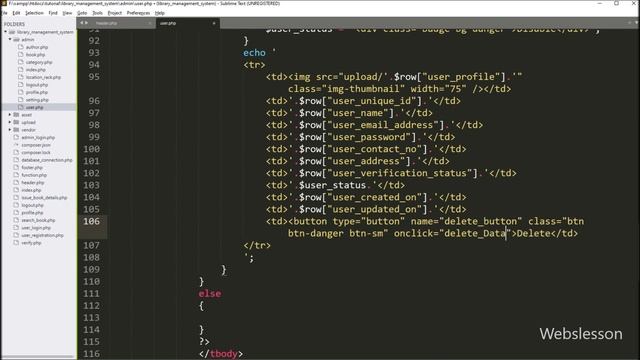Expand the vendor folder
The image size is (640, 360).
click(10, 130)
